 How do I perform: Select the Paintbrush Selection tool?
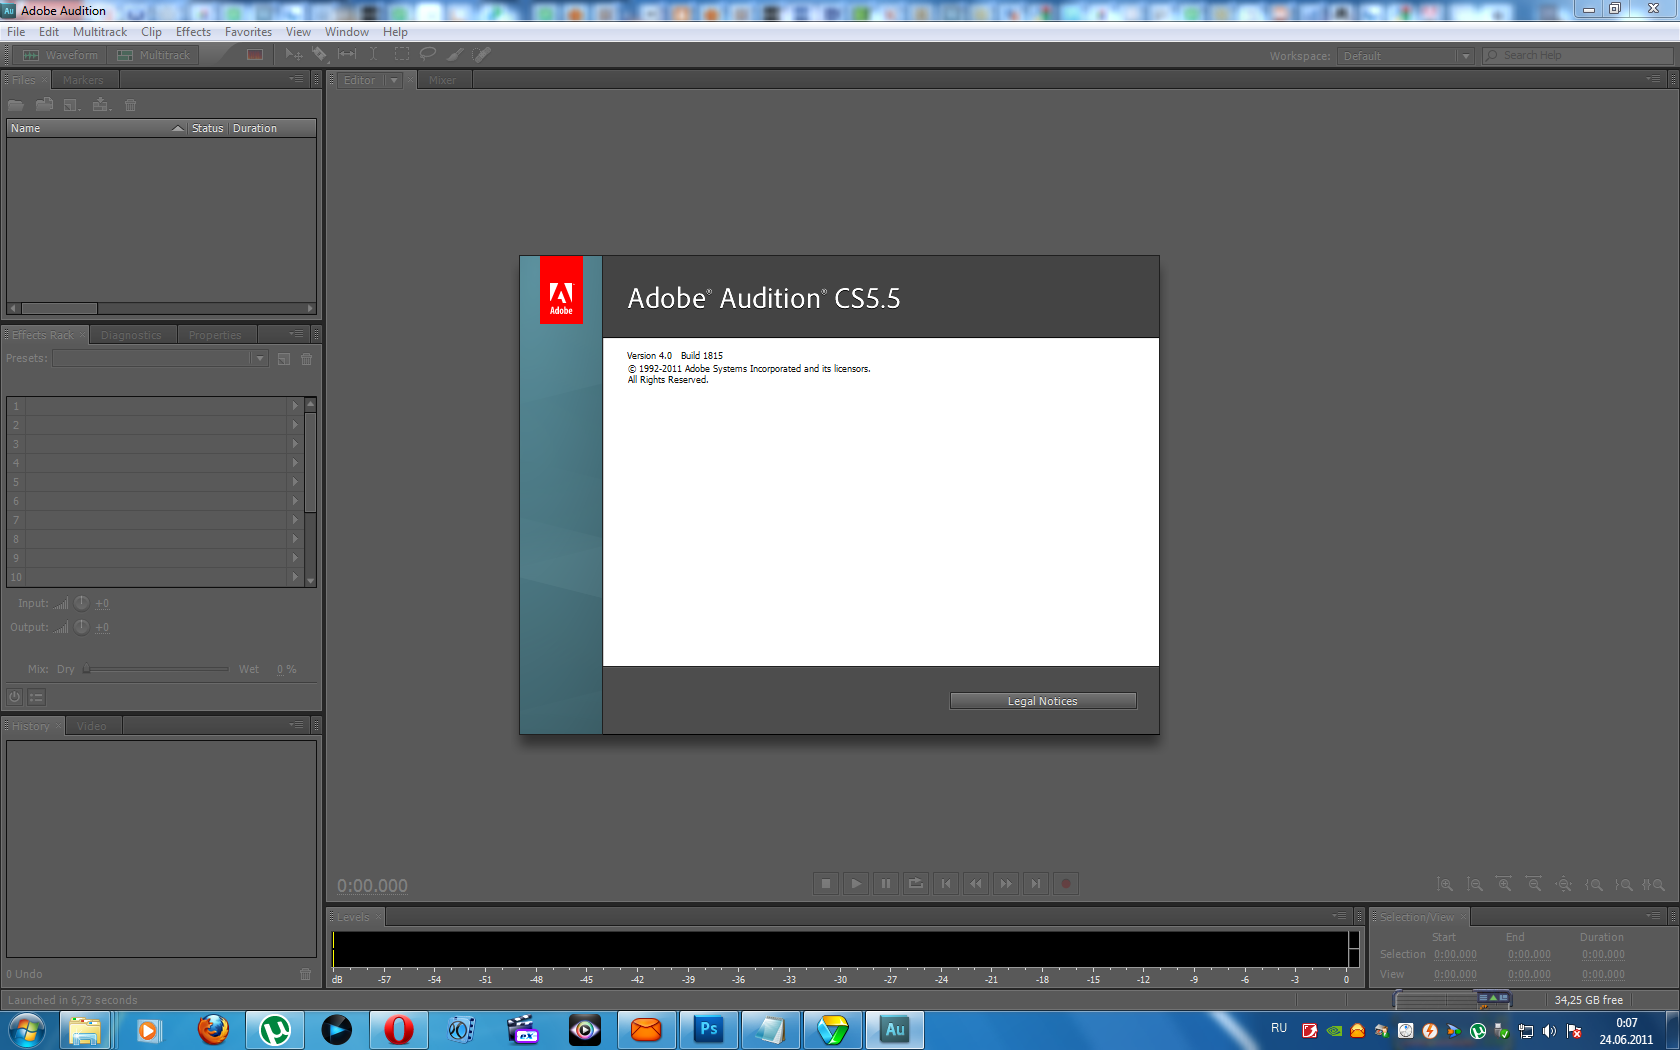(455, 55)
